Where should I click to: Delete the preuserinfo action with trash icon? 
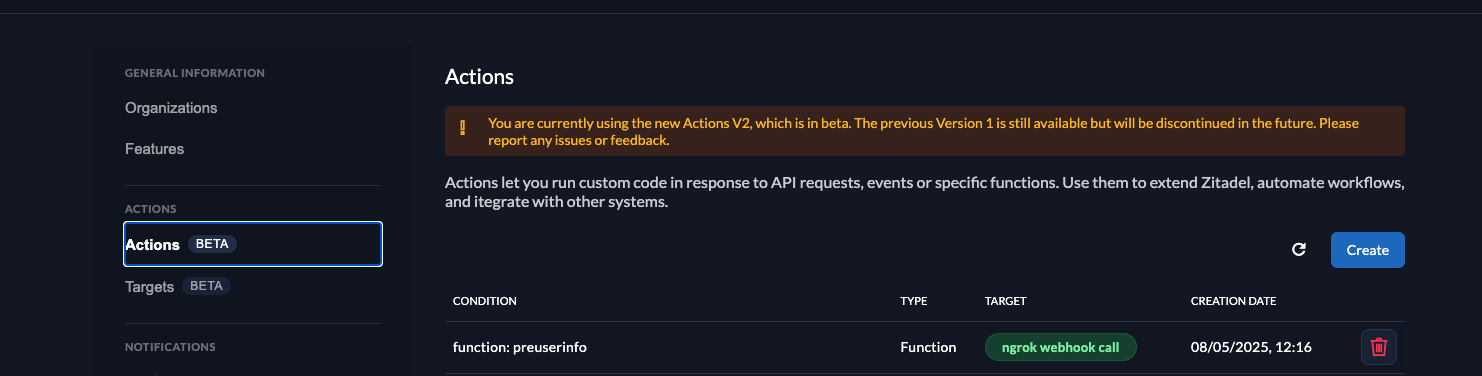coord(1379,347)
